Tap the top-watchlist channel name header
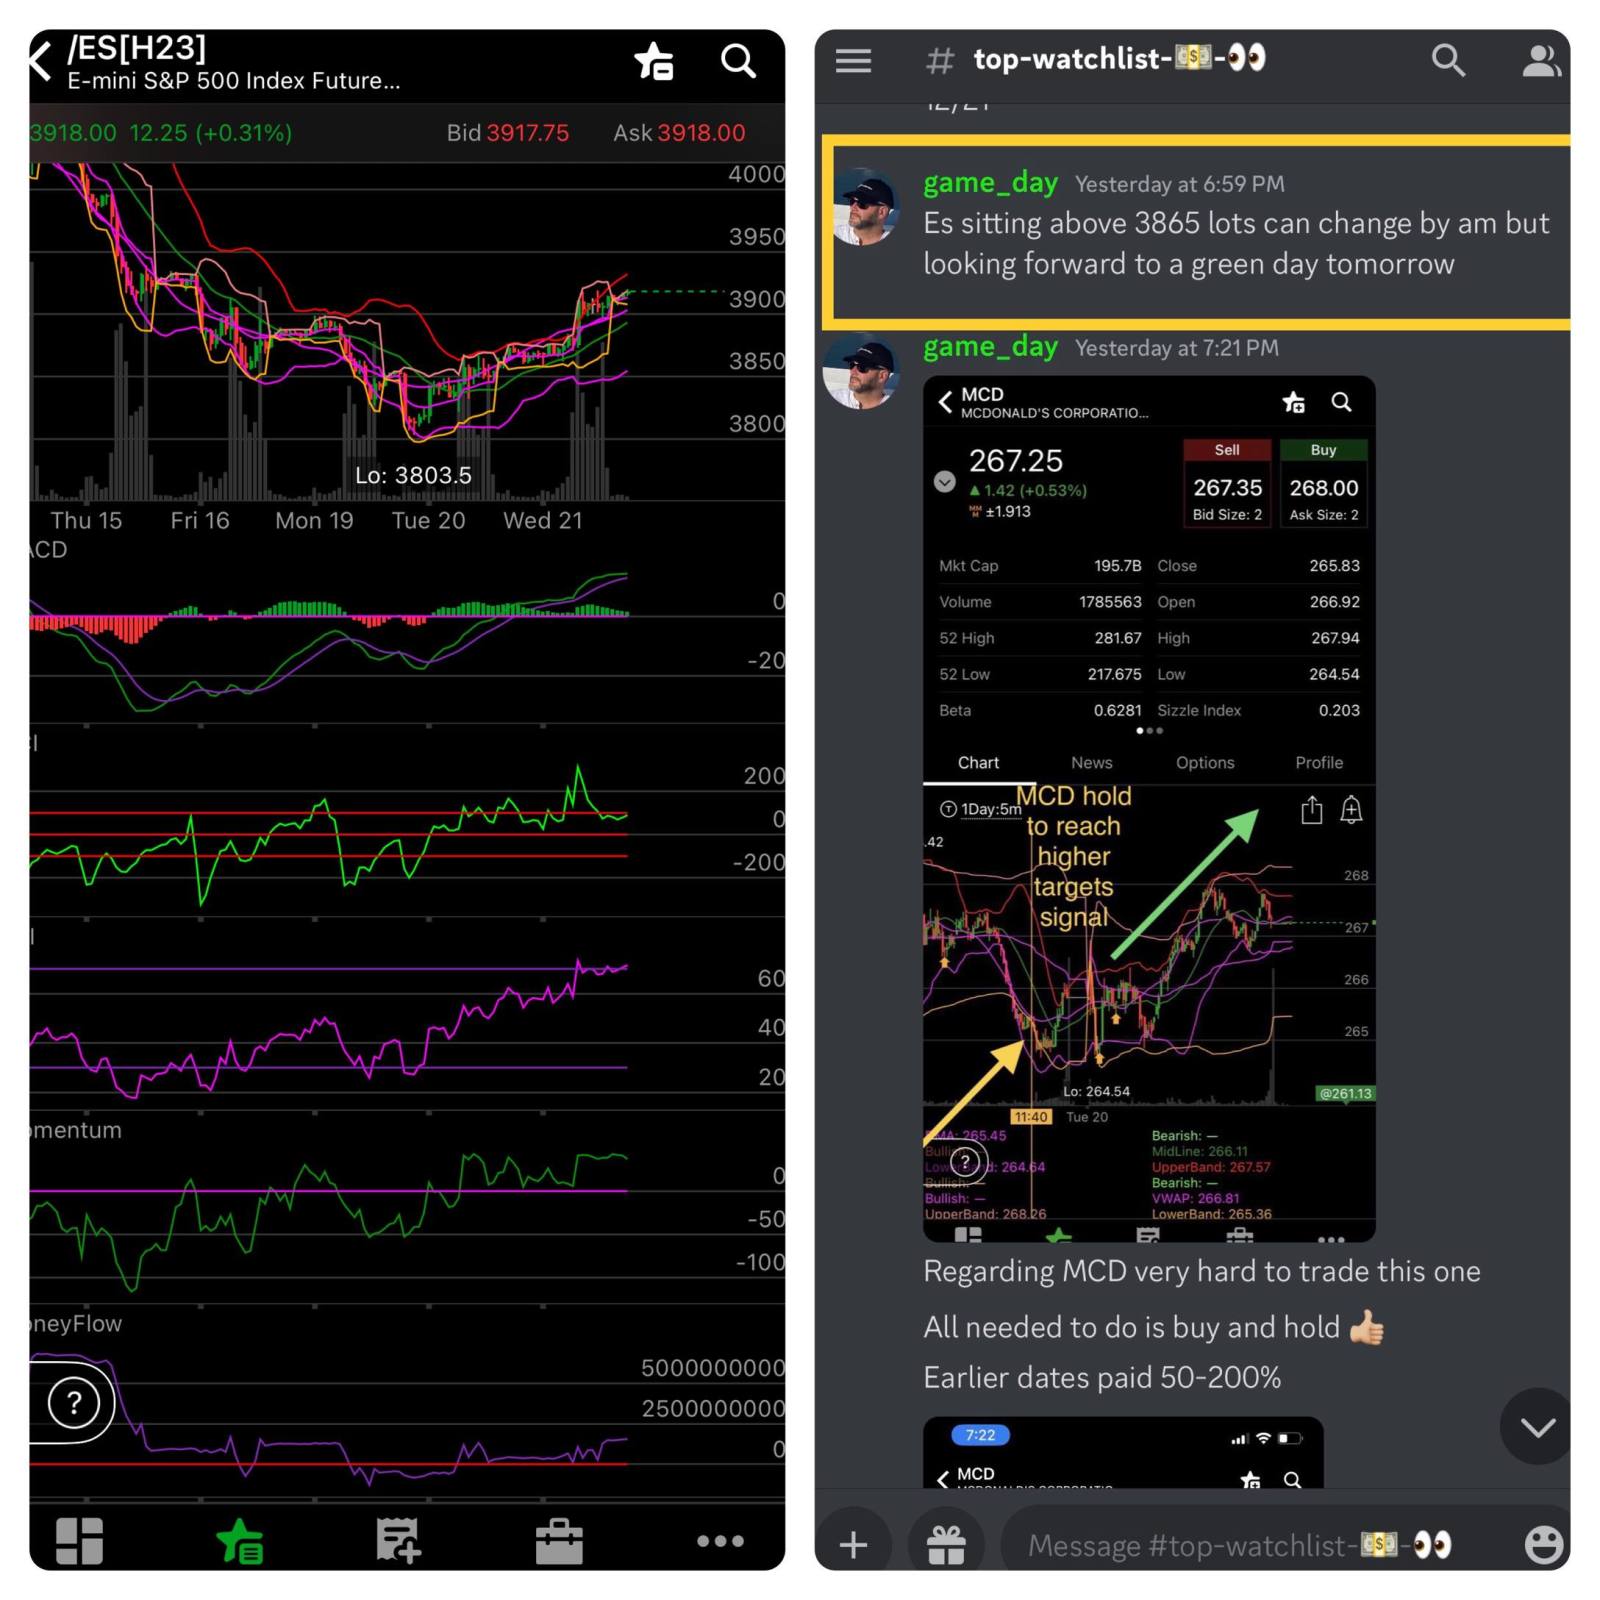The width and height of the screenshot is (1600, 1600). (1119, 59)
